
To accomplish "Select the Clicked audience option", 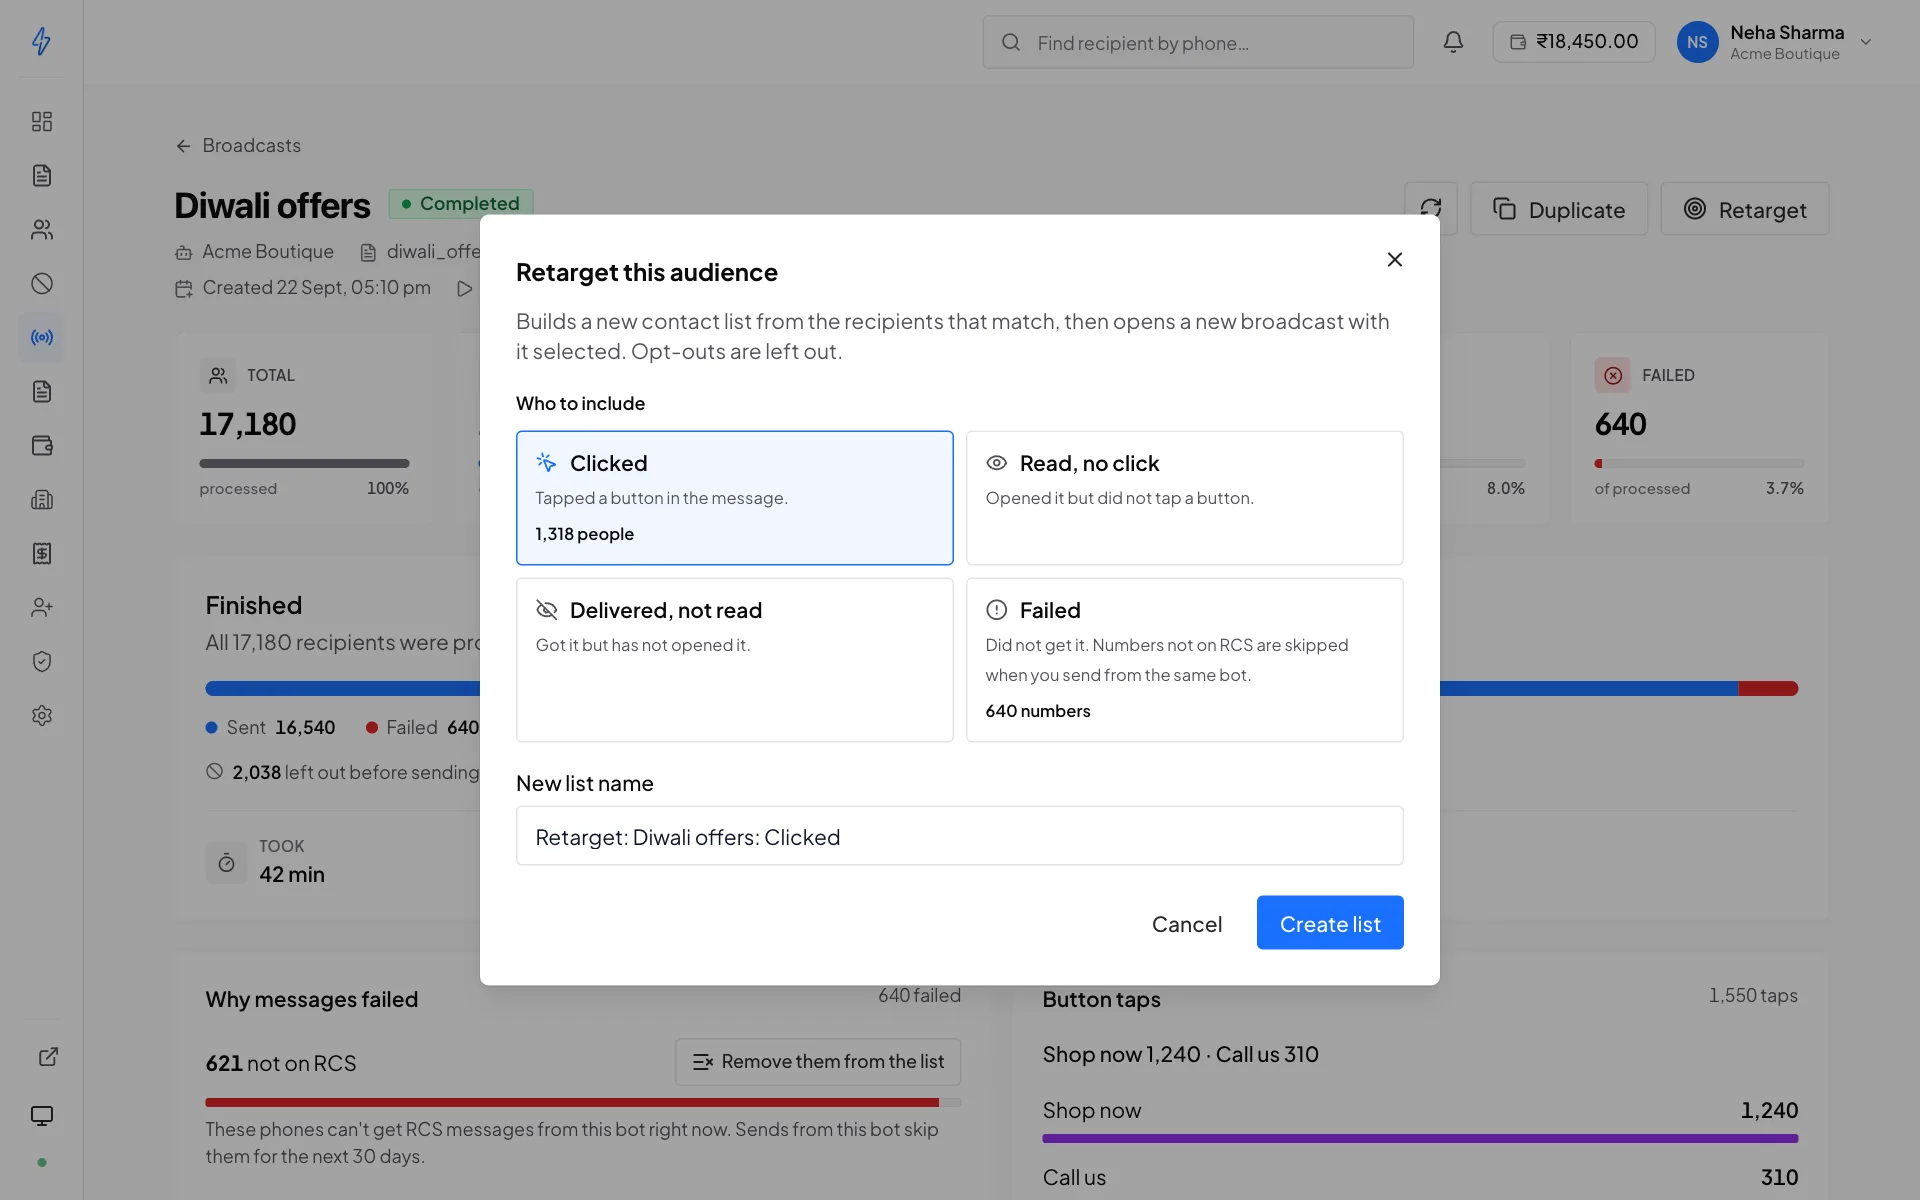I will click(734, 498).
